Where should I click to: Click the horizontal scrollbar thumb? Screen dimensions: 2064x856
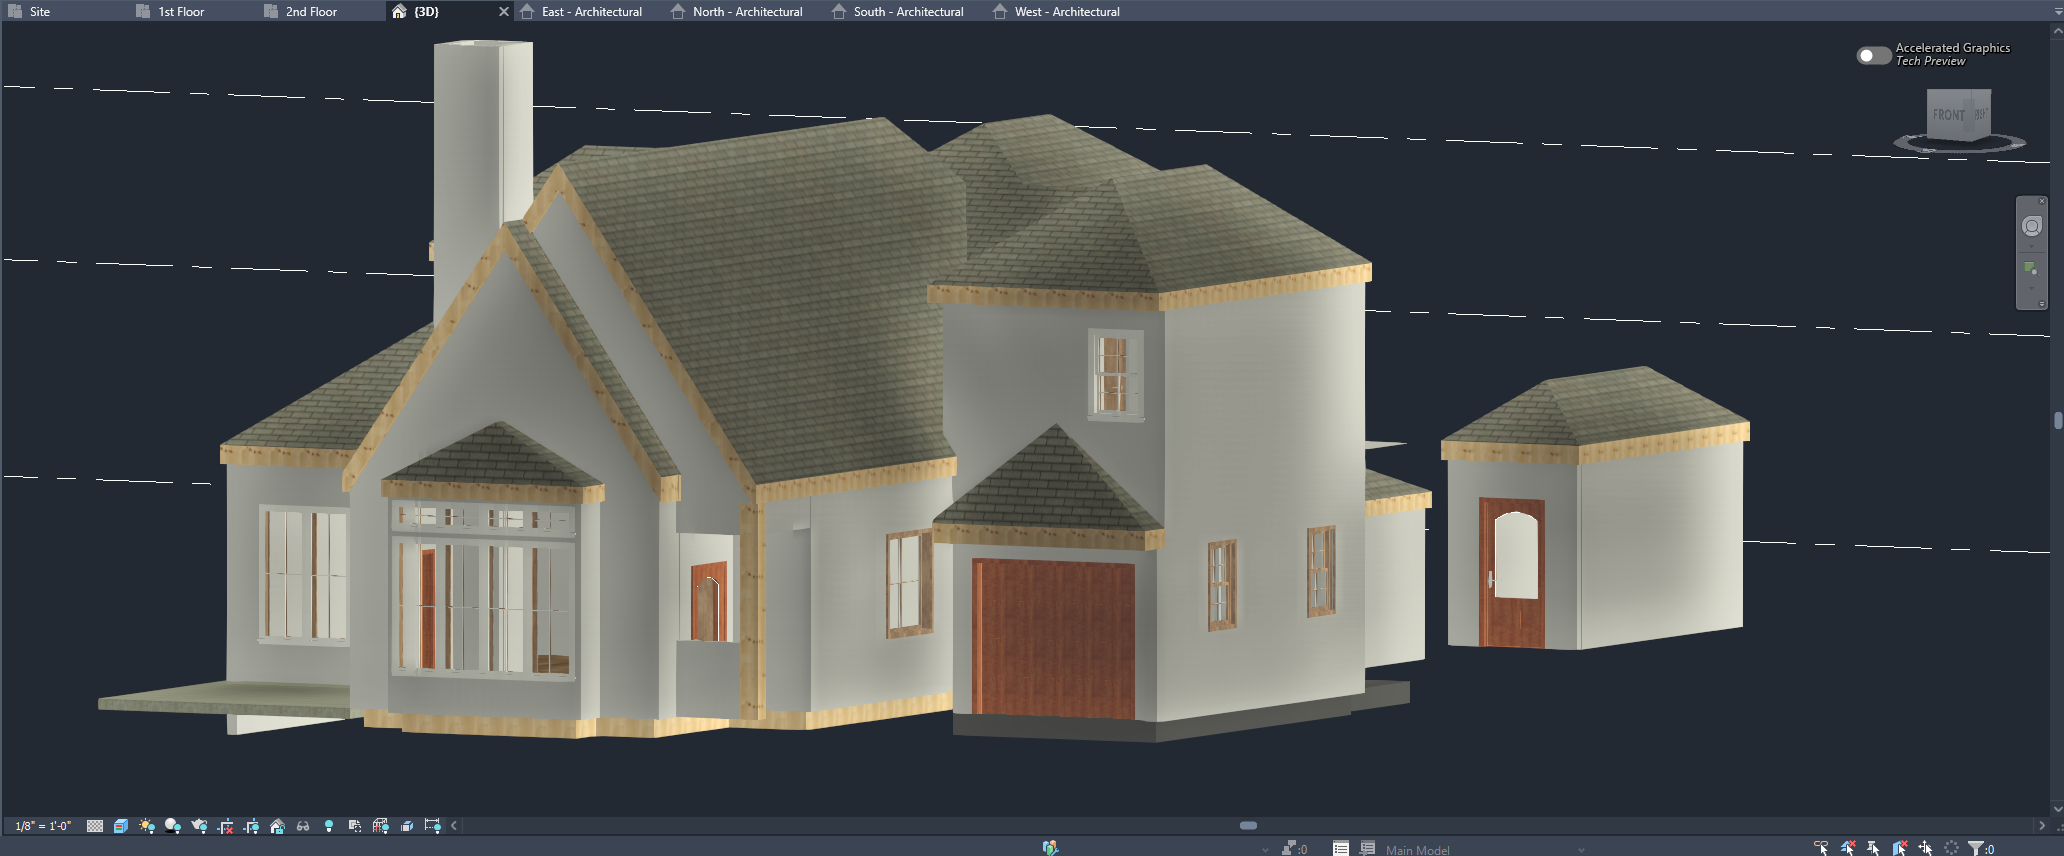1248,826
